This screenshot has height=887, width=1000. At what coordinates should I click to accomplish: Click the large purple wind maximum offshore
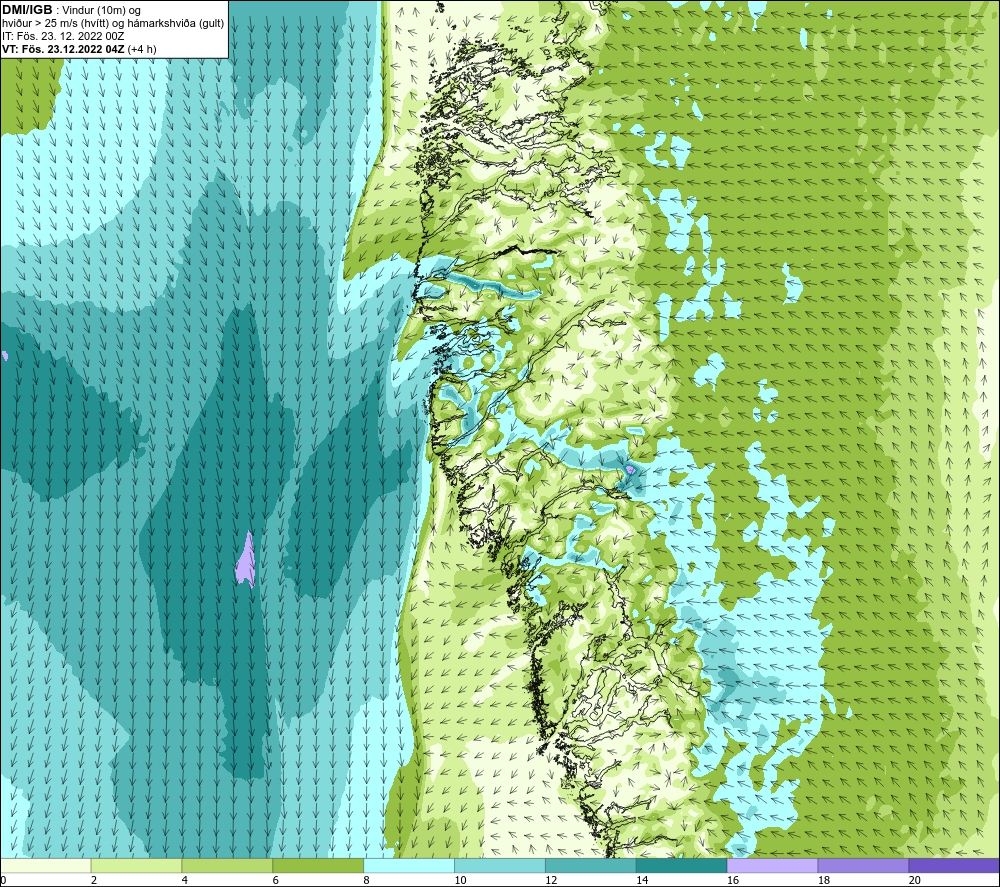click(246, 562)
